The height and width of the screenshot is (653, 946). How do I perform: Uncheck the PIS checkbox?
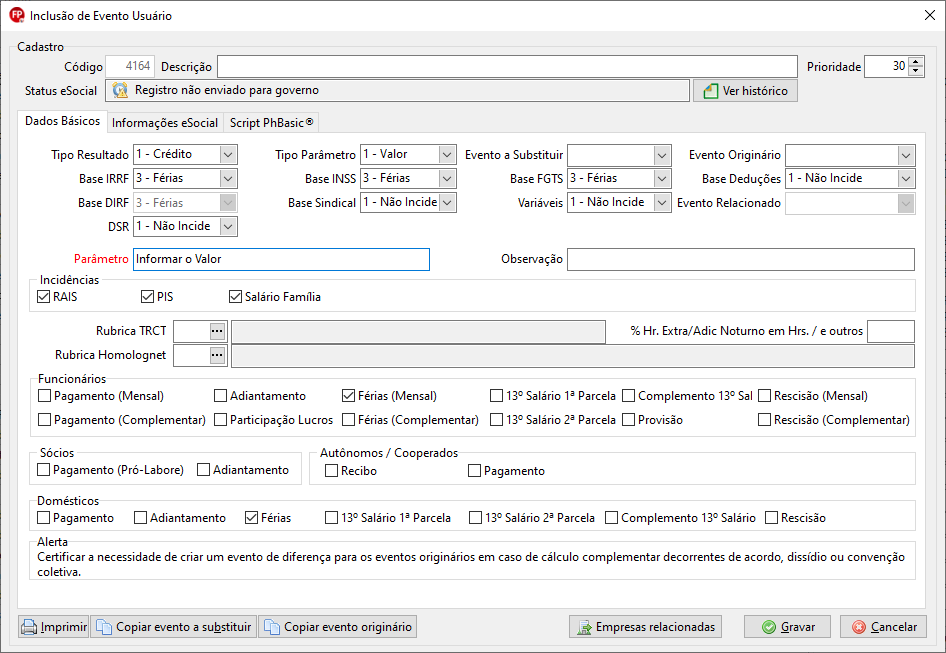pyautogui.click(x=147, y=296)
